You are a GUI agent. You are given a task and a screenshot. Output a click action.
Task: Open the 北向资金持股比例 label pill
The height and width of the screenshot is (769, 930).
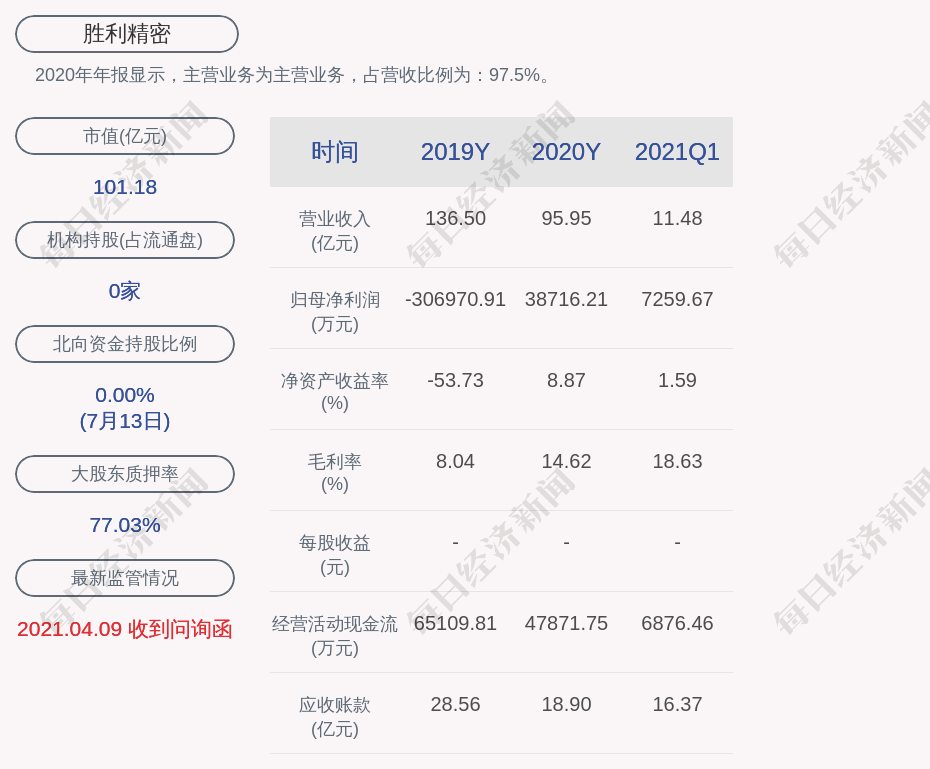(125, 344)
